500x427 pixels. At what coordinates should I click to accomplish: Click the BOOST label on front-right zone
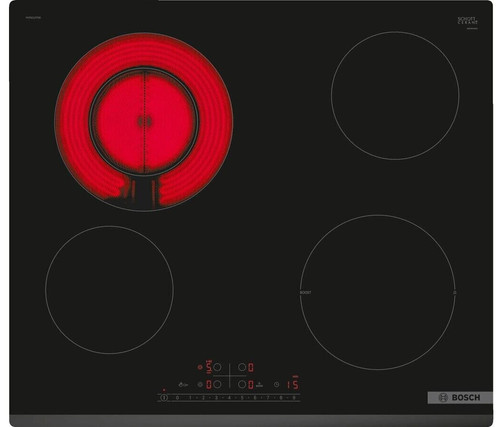pyautogui.click(x=305, y=292)
